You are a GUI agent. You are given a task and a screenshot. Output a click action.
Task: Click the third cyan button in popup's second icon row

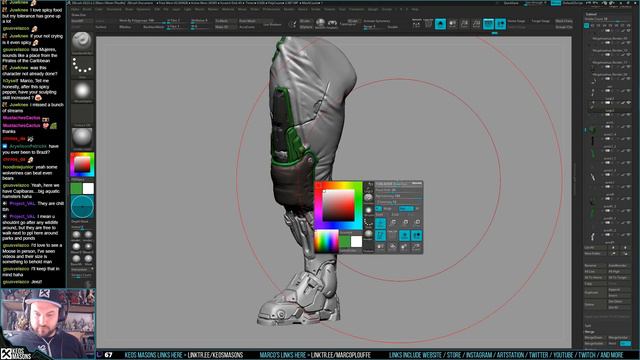tap(404, 235)
